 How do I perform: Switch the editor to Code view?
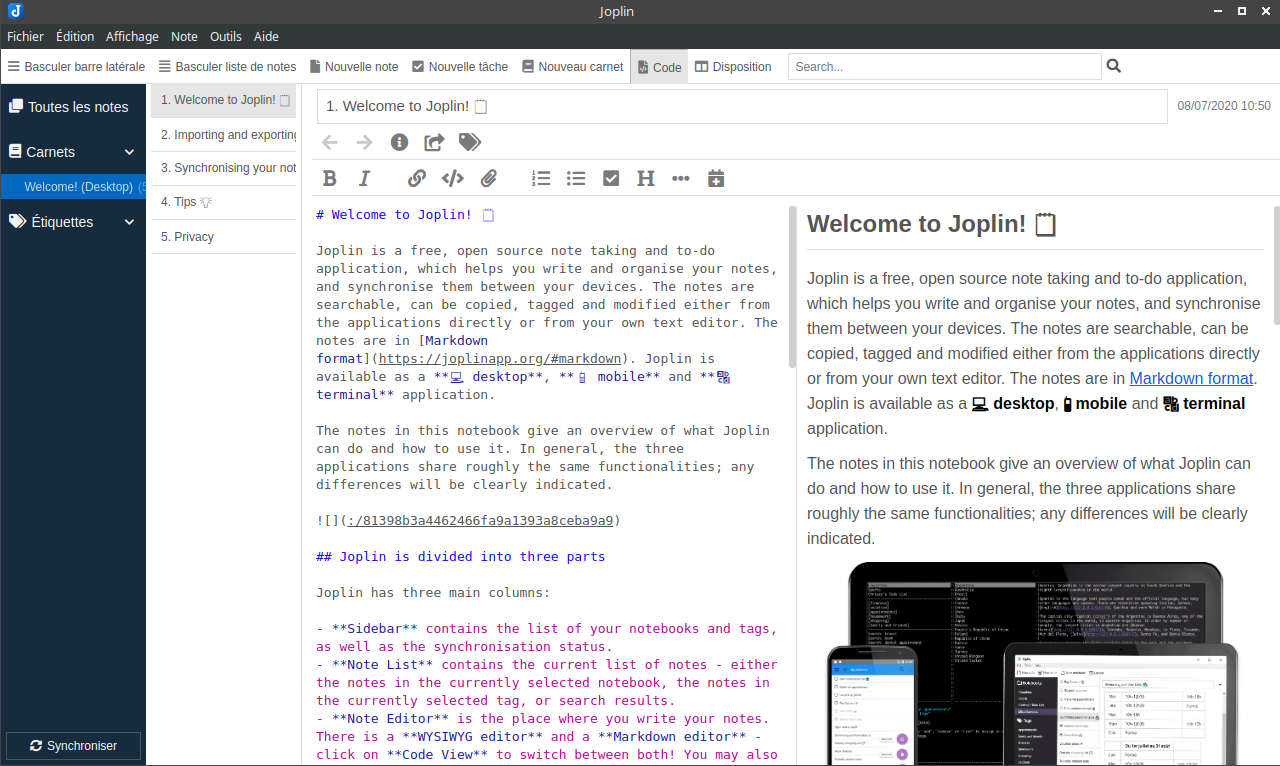(x=659, y=66)
